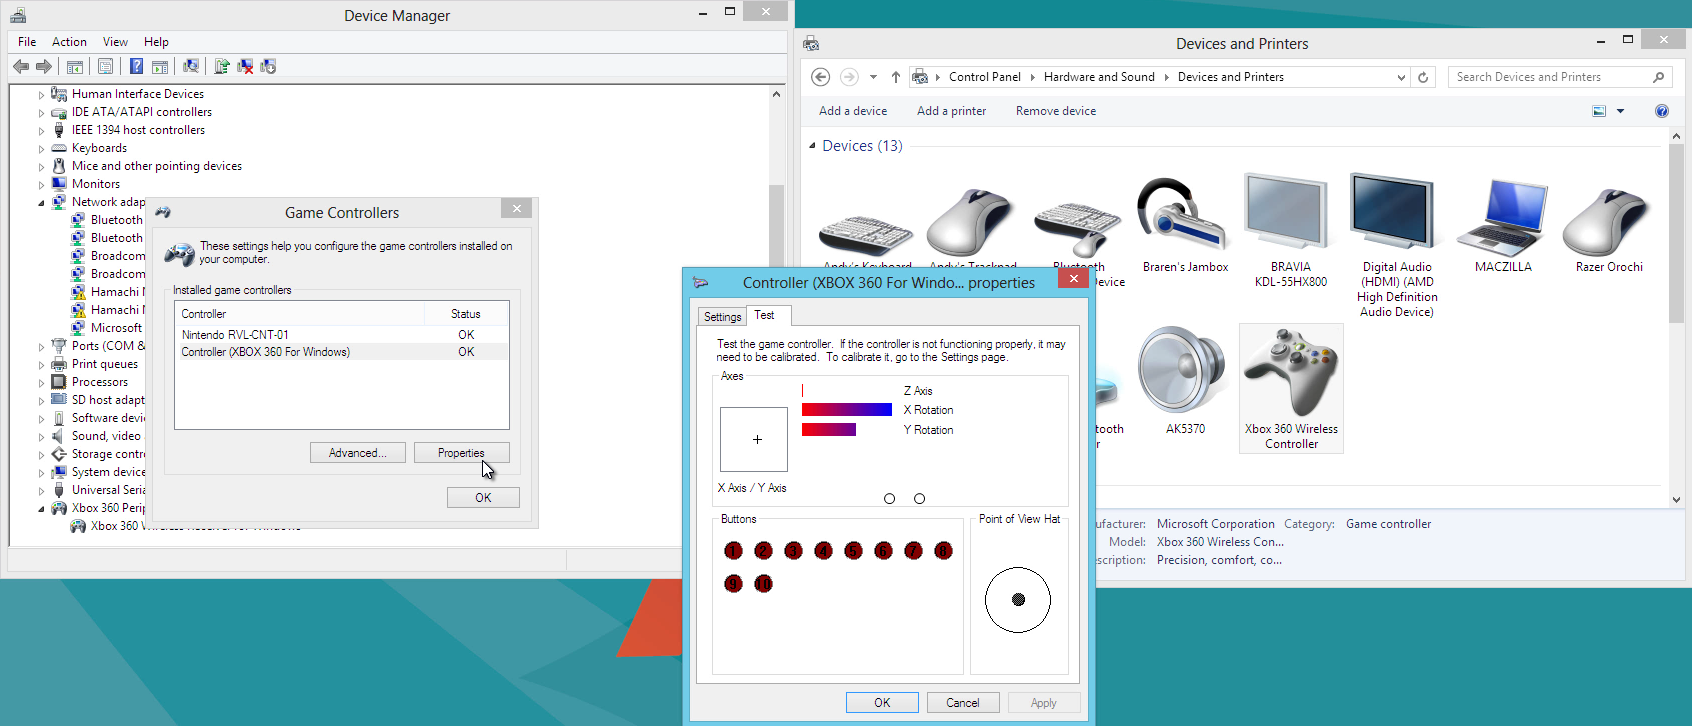Click Add a printer command
Viewport: 1692px width, 726px height.
click(951, 111)
